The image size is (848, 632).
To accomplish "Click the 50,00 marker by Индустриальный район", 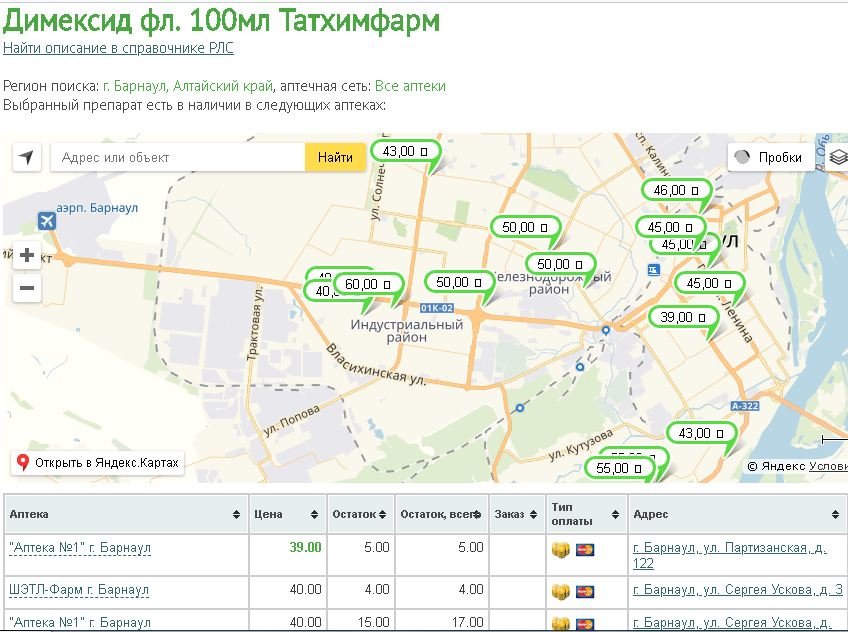I will [459, 282].
